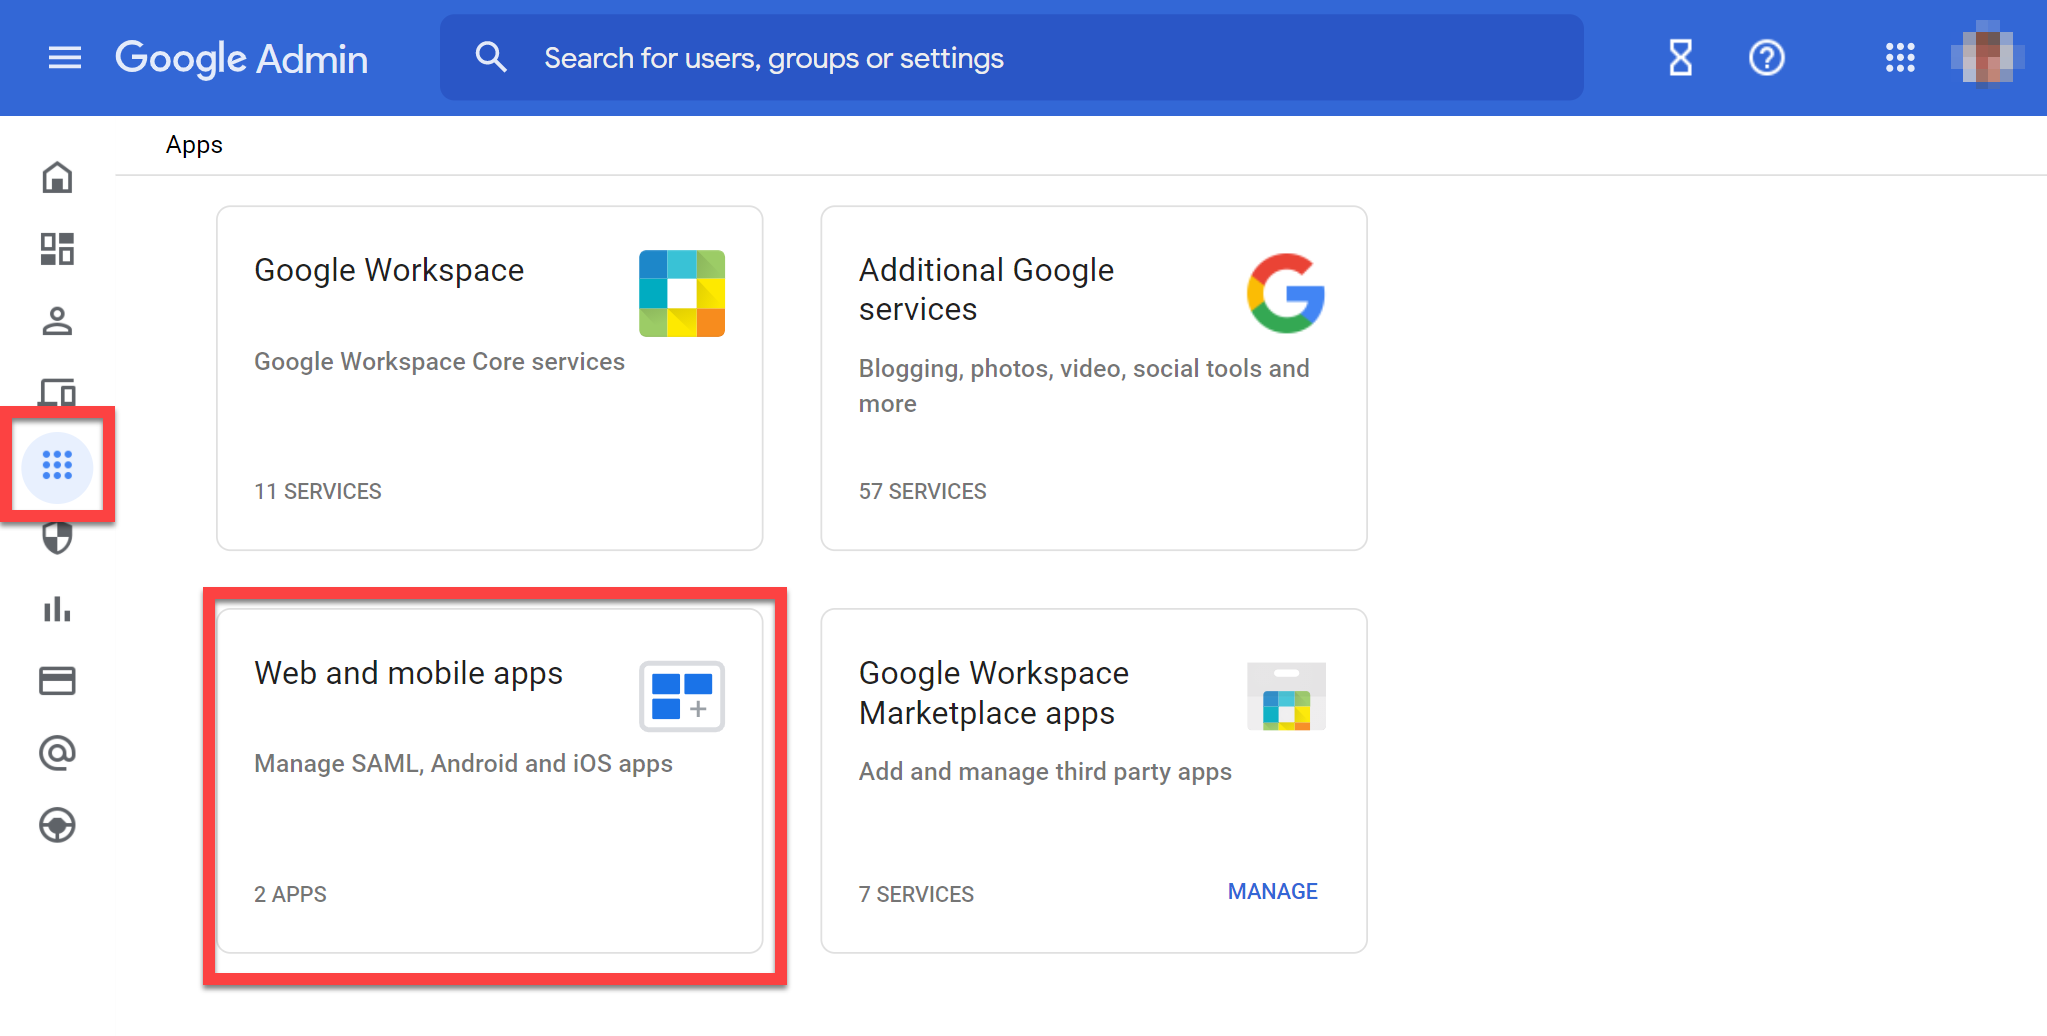
Task: Open the hourglass tasks icon
Action: (x=1681, y=58)
